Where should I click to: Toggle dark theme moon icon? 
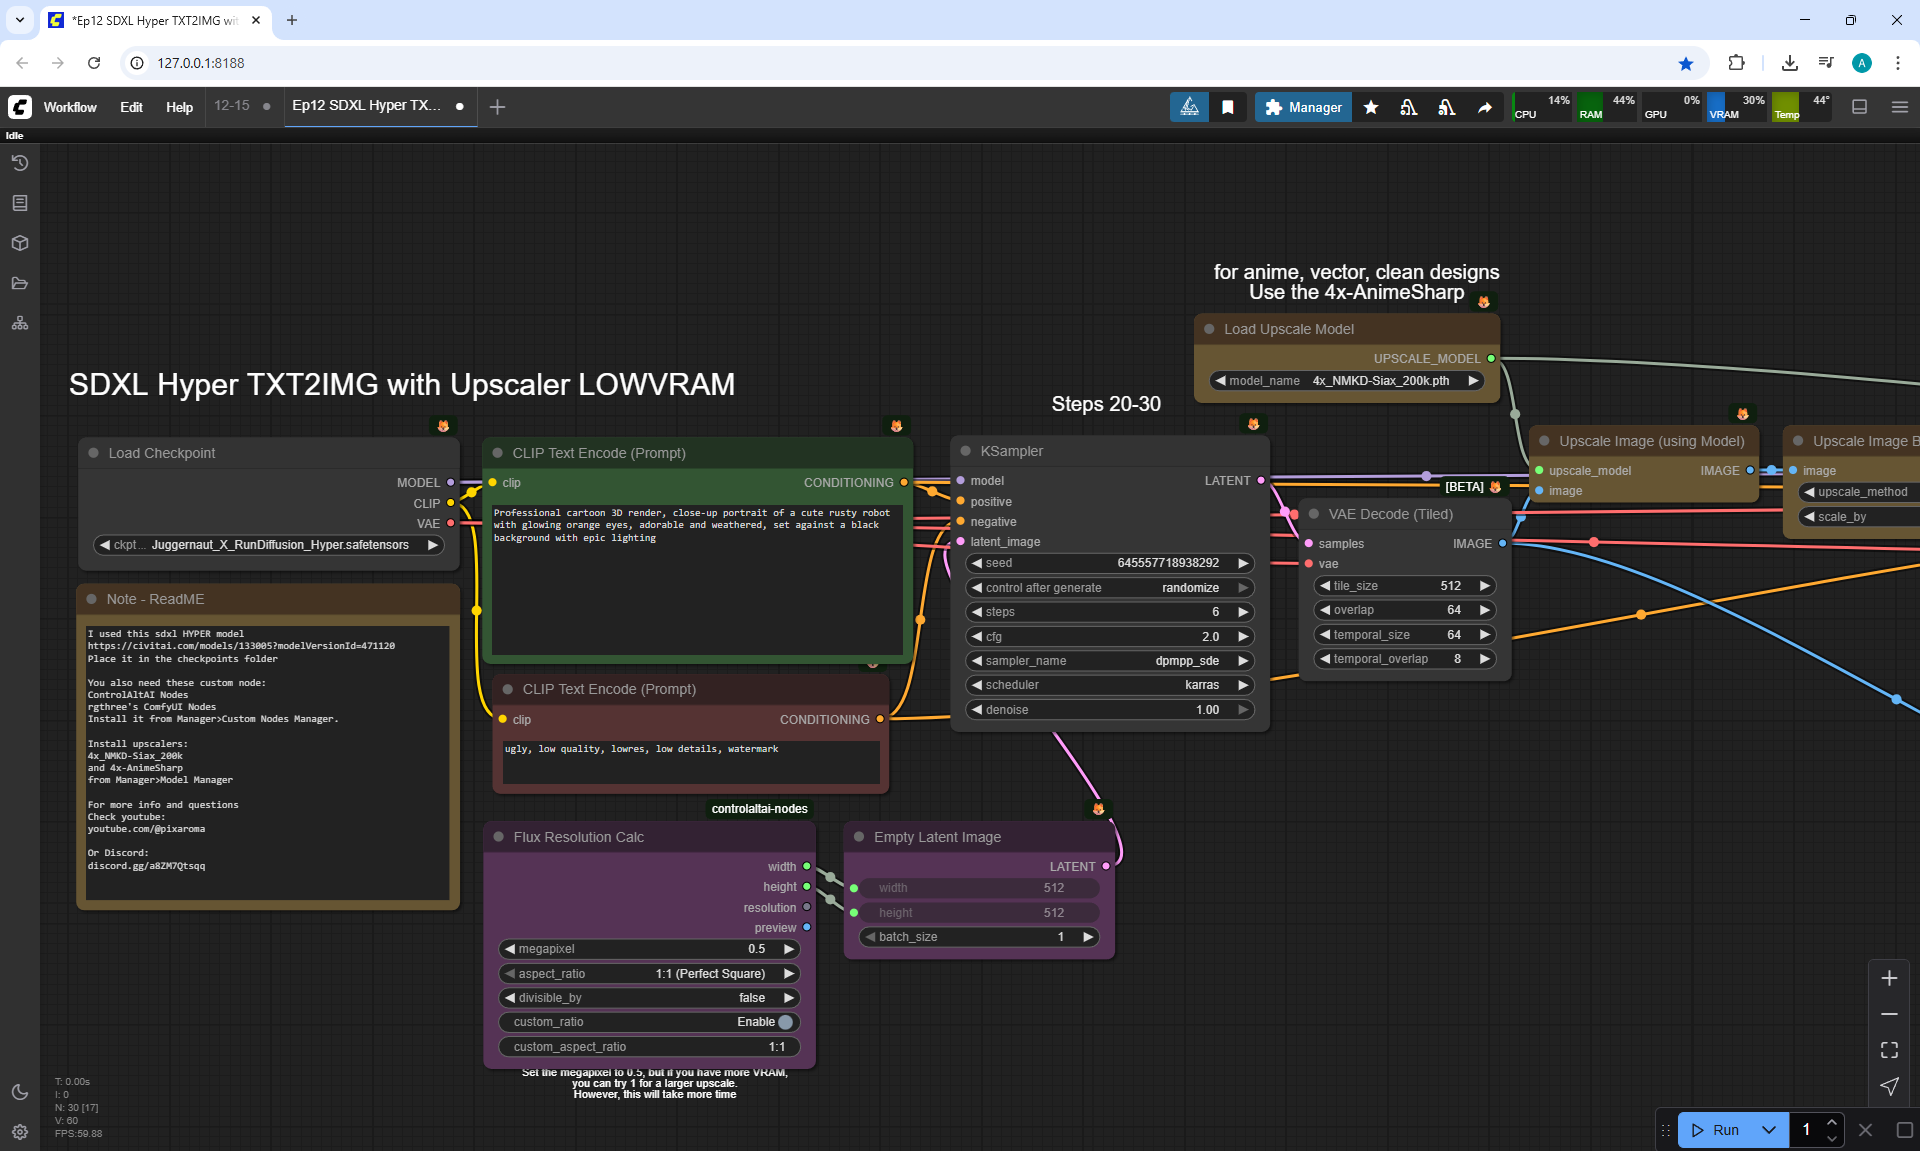(20, 1092)
